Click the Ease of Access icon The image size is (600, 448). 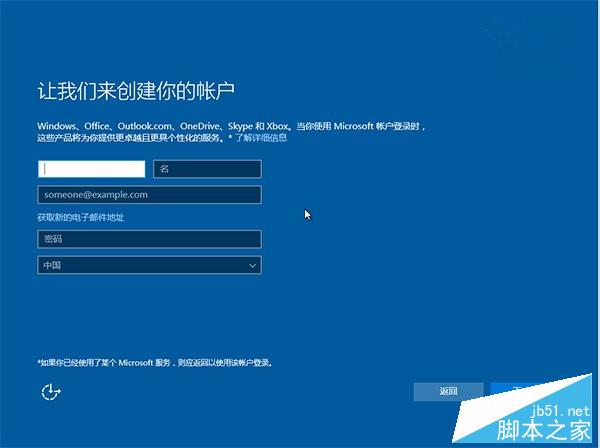click(51, 392)
